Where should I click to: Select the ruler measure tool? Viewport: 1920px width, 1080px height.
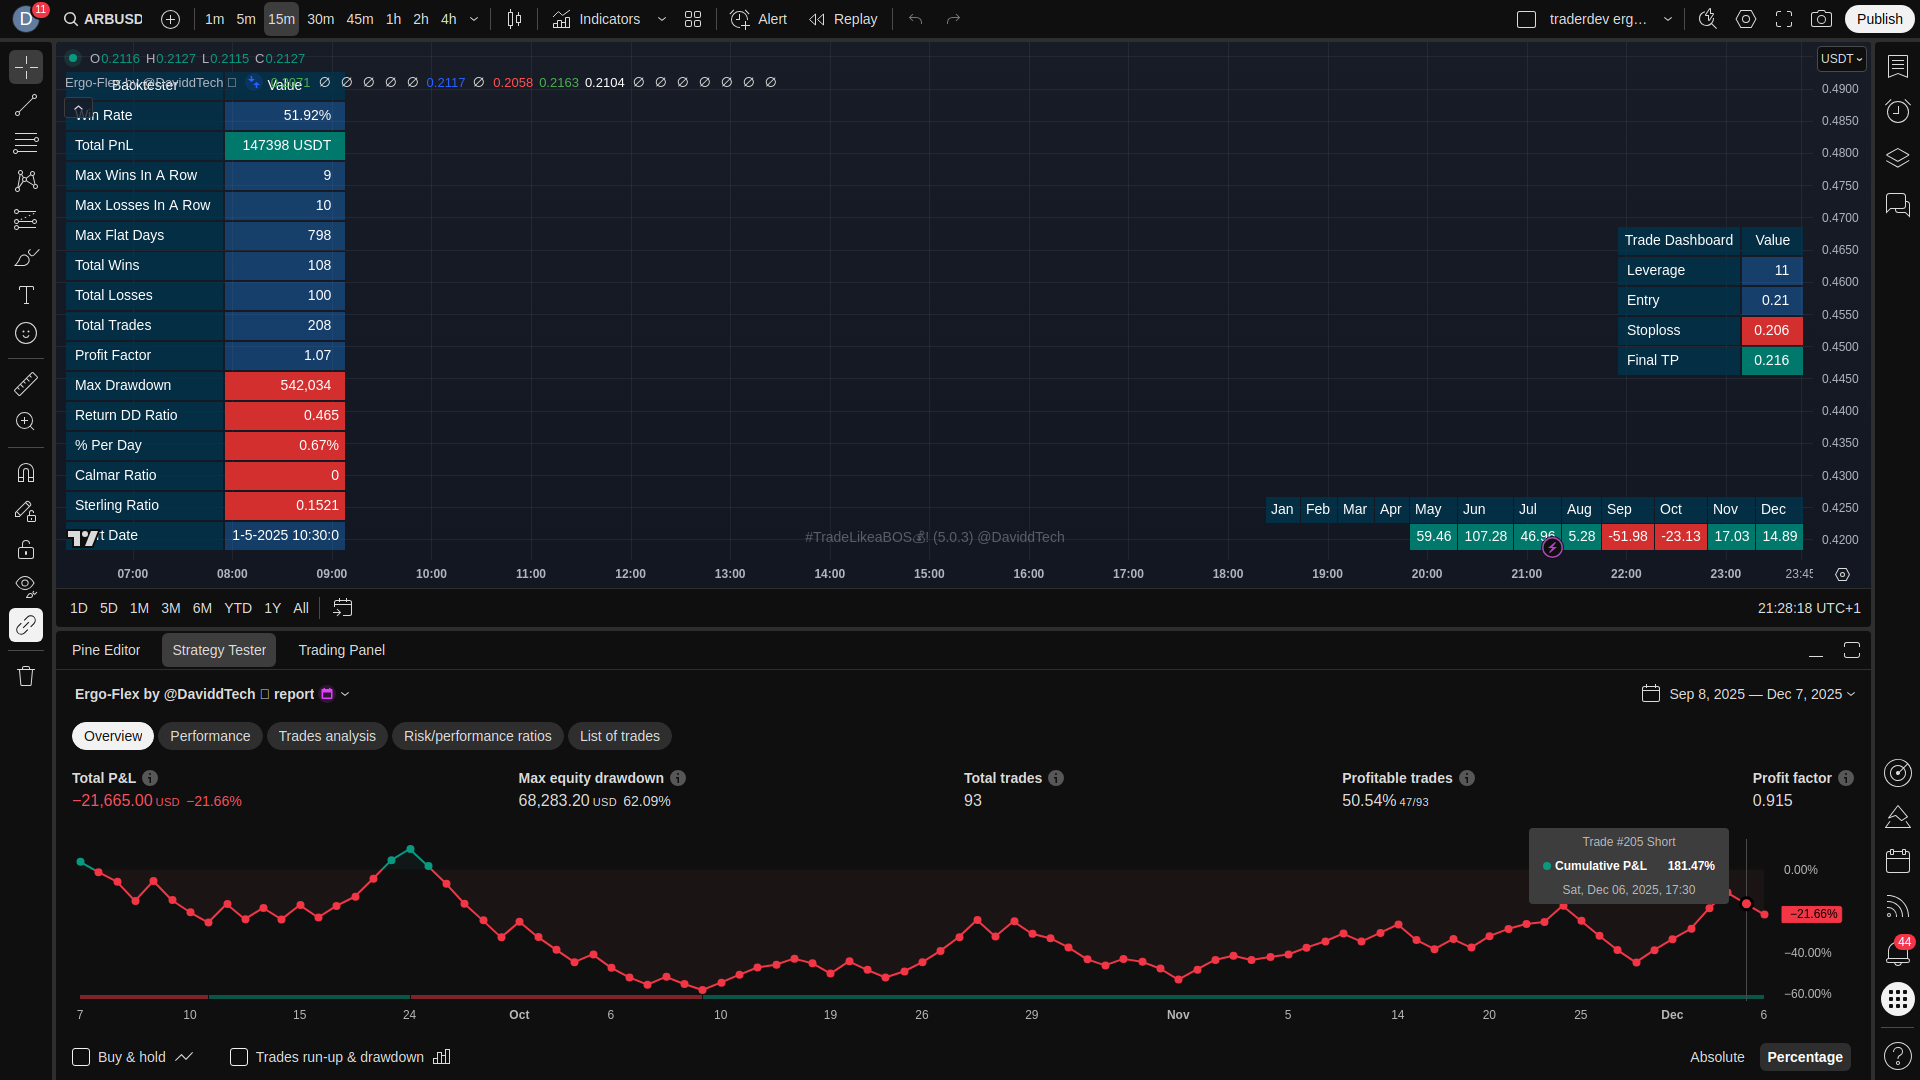[26, 384]
